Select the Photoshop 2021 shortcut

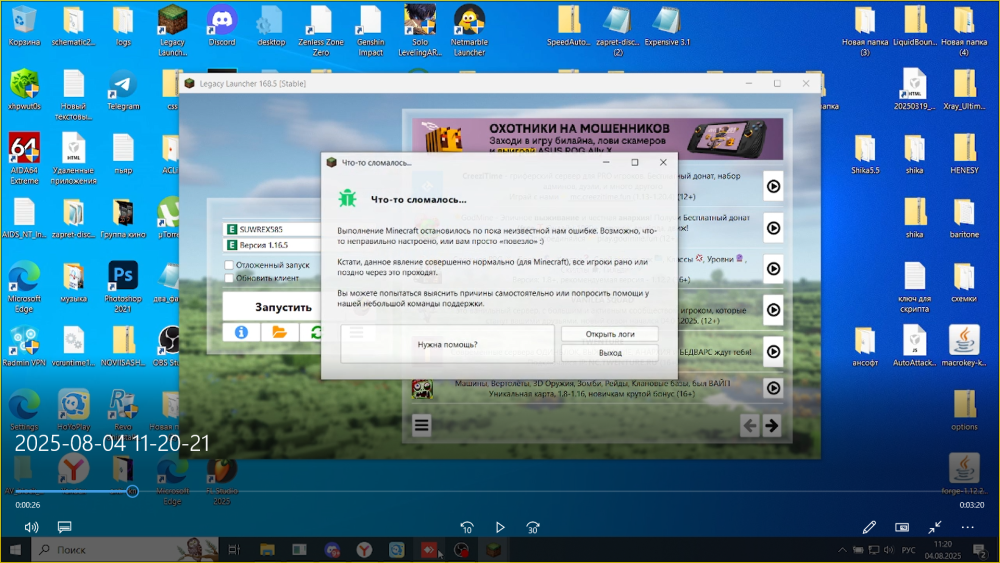pos(122,287)
